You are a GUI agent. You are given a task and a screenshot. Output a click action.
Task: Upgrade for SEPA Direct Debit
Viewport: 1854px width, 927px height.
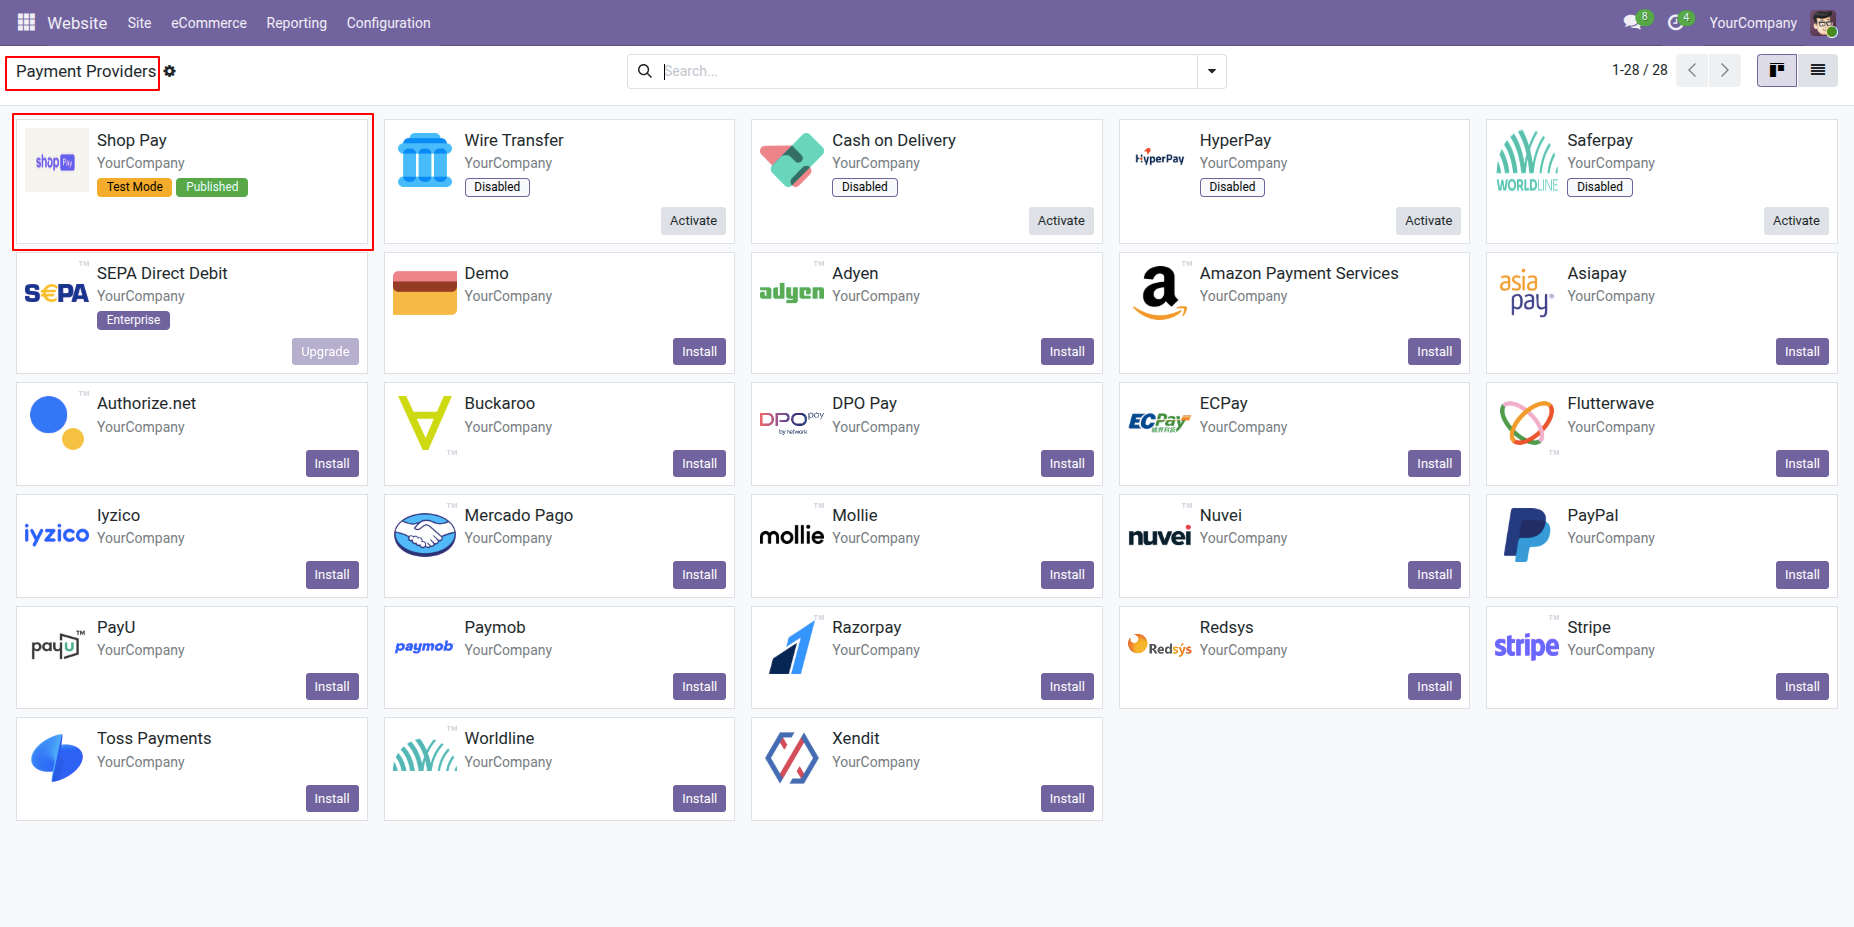coord(325,352)
